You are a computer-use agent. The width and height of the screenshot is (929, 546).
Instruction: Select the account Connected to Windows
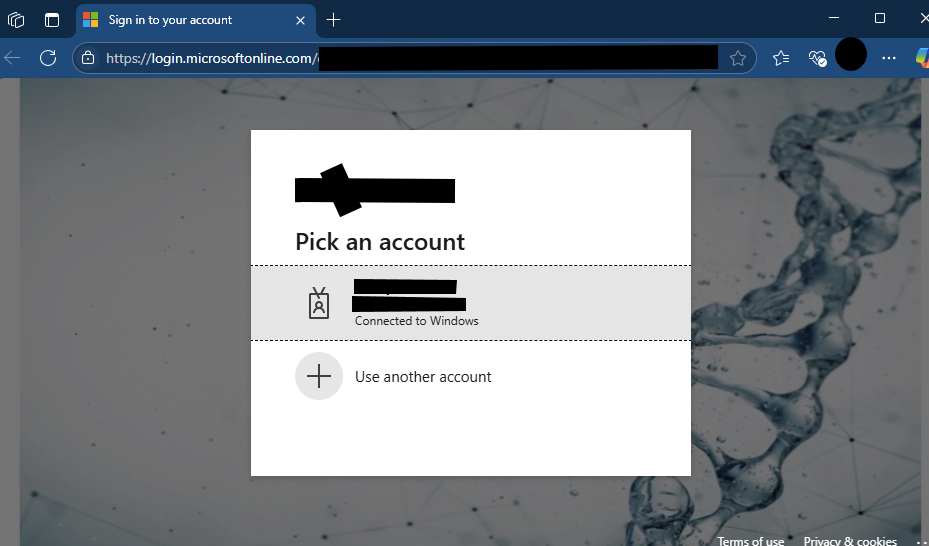[x=470, y=303]
